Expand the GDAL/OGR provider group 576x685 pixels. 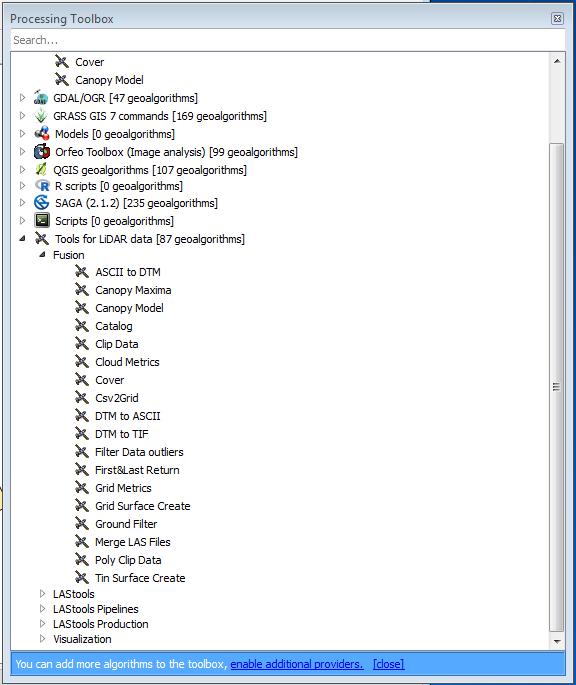[x=22, y=97]
